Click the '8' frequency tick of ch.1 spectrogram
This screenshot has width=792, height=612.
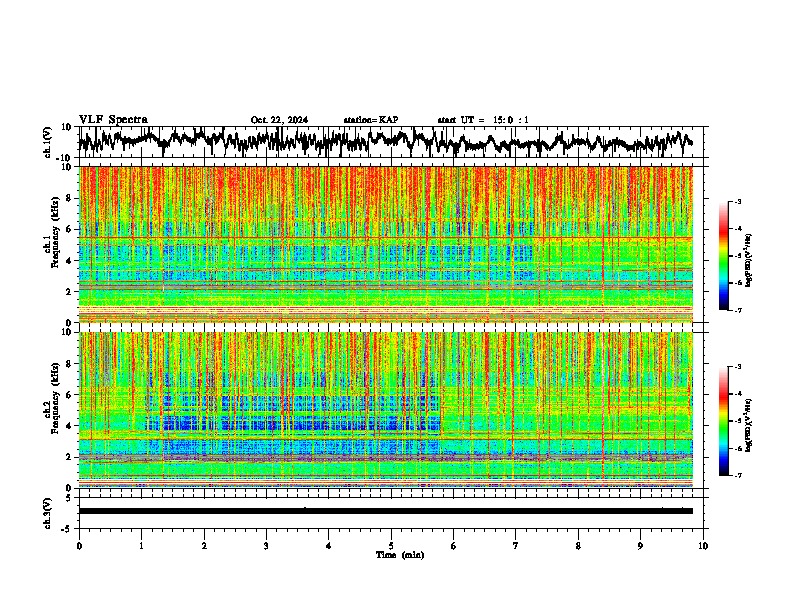pos(70,198)
